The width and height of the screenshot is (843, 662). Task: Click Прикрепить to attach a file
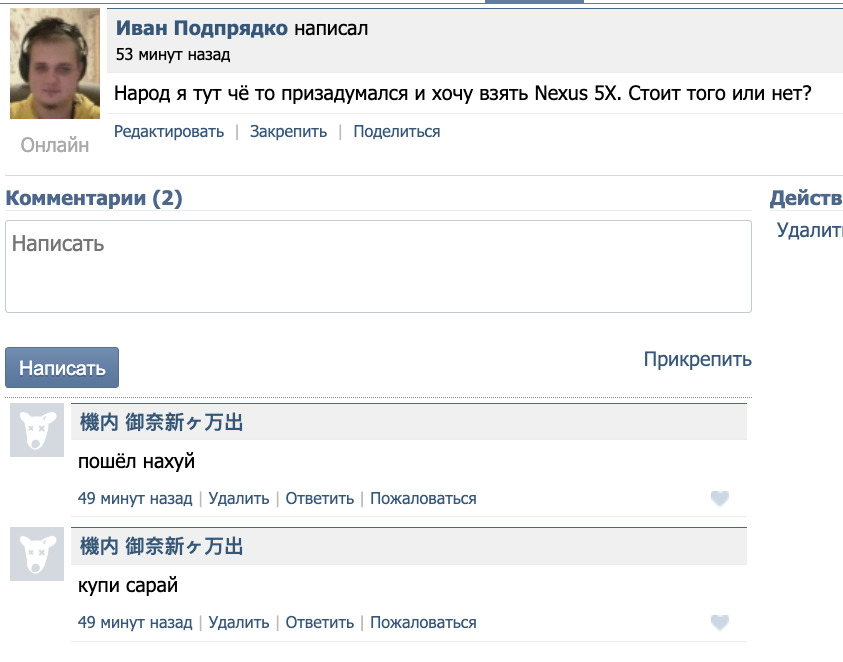(697, 359)
